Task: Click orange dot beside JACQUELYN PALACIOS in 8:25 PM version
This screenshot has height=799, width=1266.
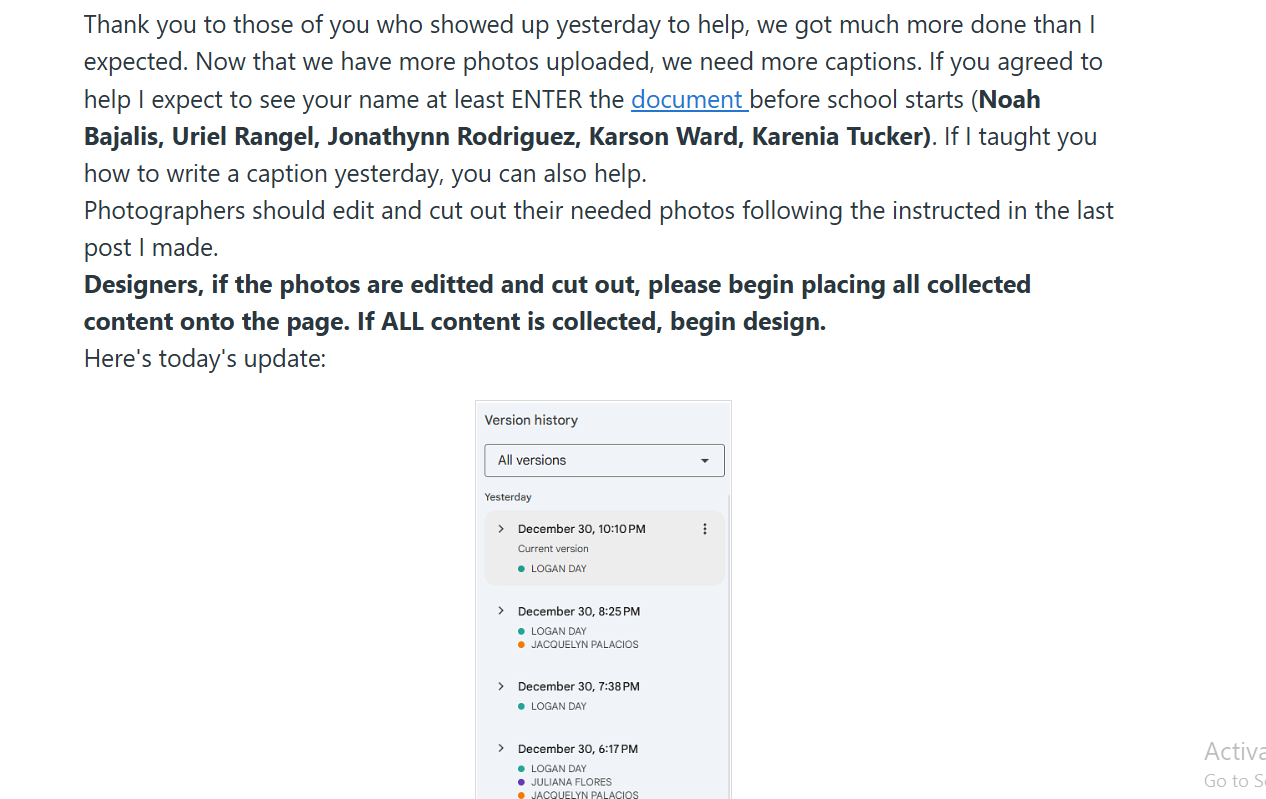Action: pyautogui.click(x=521, y=645)
